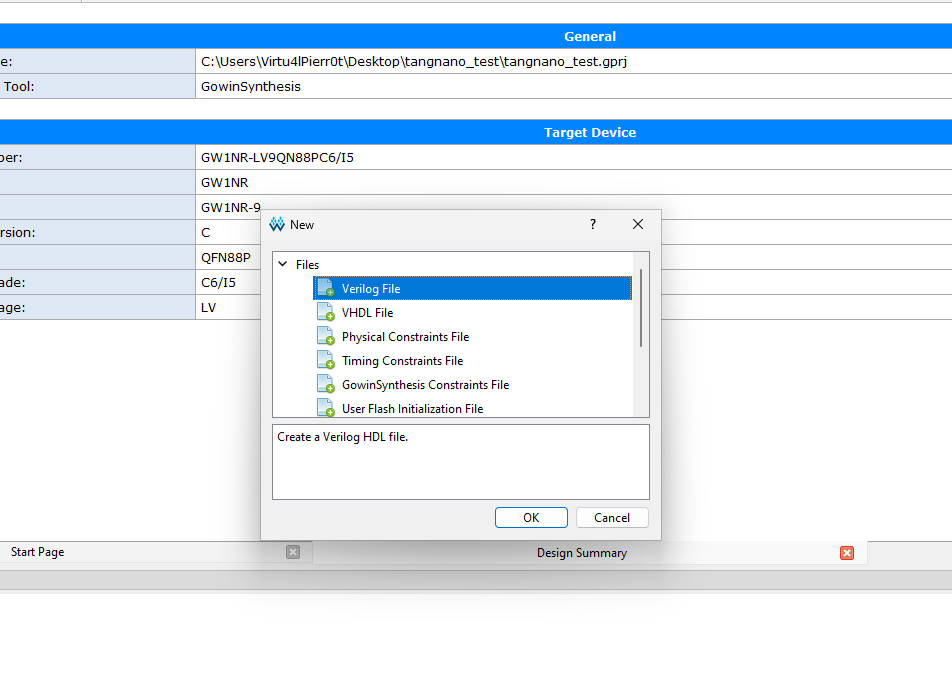
Task: Choose GowinSynthesis Constraints File in the list
Action: click(x=425, y=385)
